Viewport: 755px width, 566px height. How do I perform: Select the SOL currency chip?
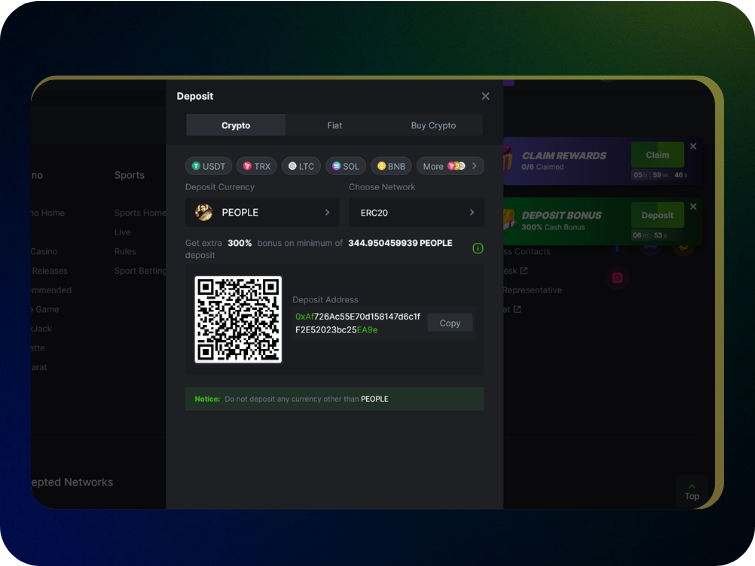click(x=345, y=166)
